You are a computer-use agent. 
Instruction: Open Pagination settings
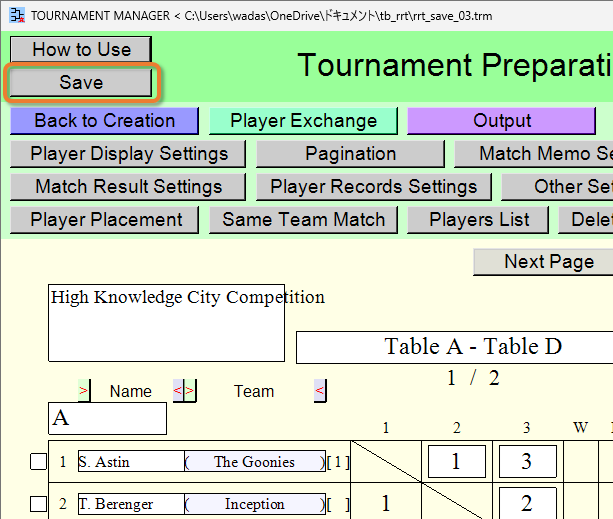pos(350,154)
